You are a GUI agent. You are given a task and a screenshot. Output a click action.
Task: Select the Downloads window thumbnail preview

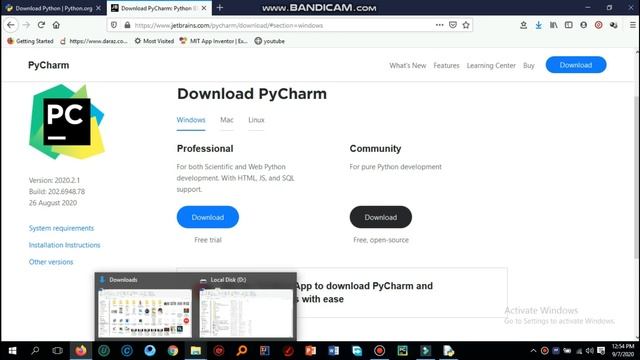[145, 313]
